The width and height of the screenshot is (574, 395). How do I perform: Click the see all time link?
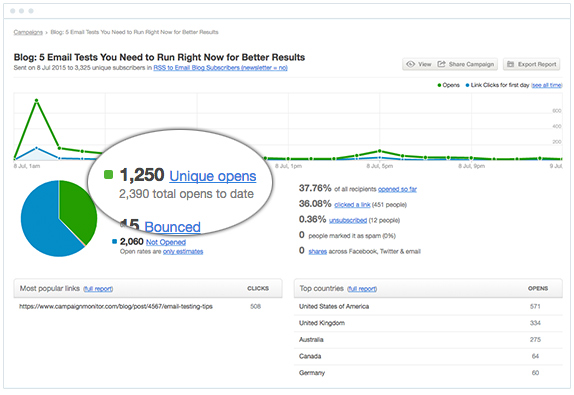[x=547, y=85]
